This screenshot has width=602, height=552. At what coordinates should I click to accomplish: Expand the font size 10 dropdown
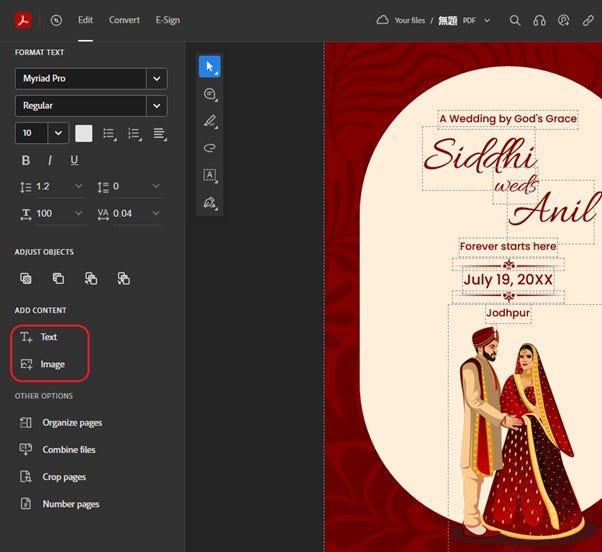(x=57, y=133)
